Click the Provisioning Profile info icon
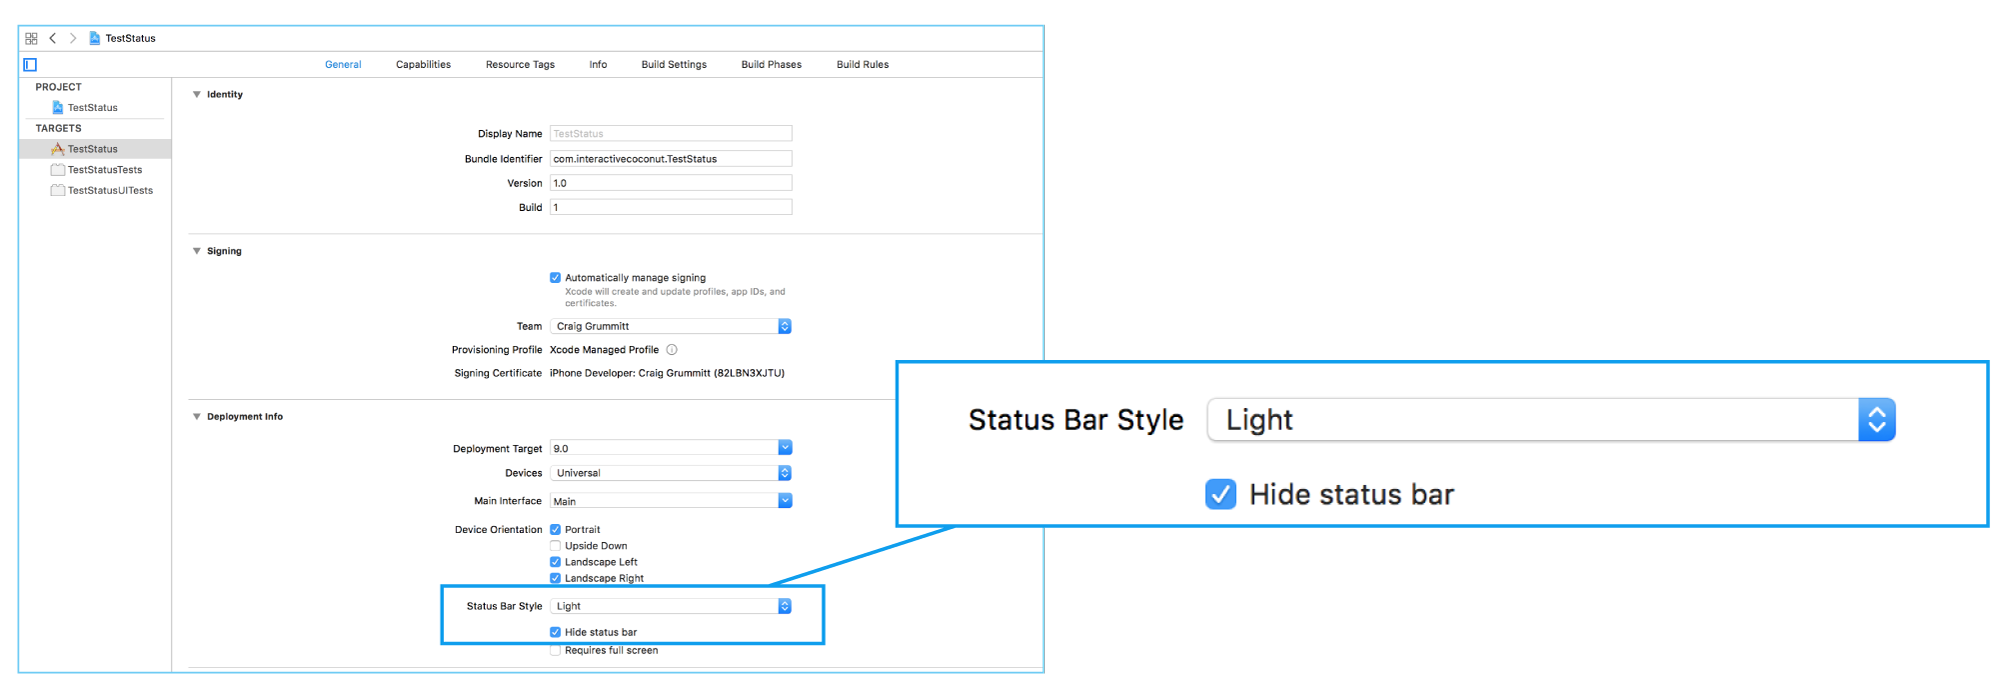The image size is (2000, 690). (672, 350)
